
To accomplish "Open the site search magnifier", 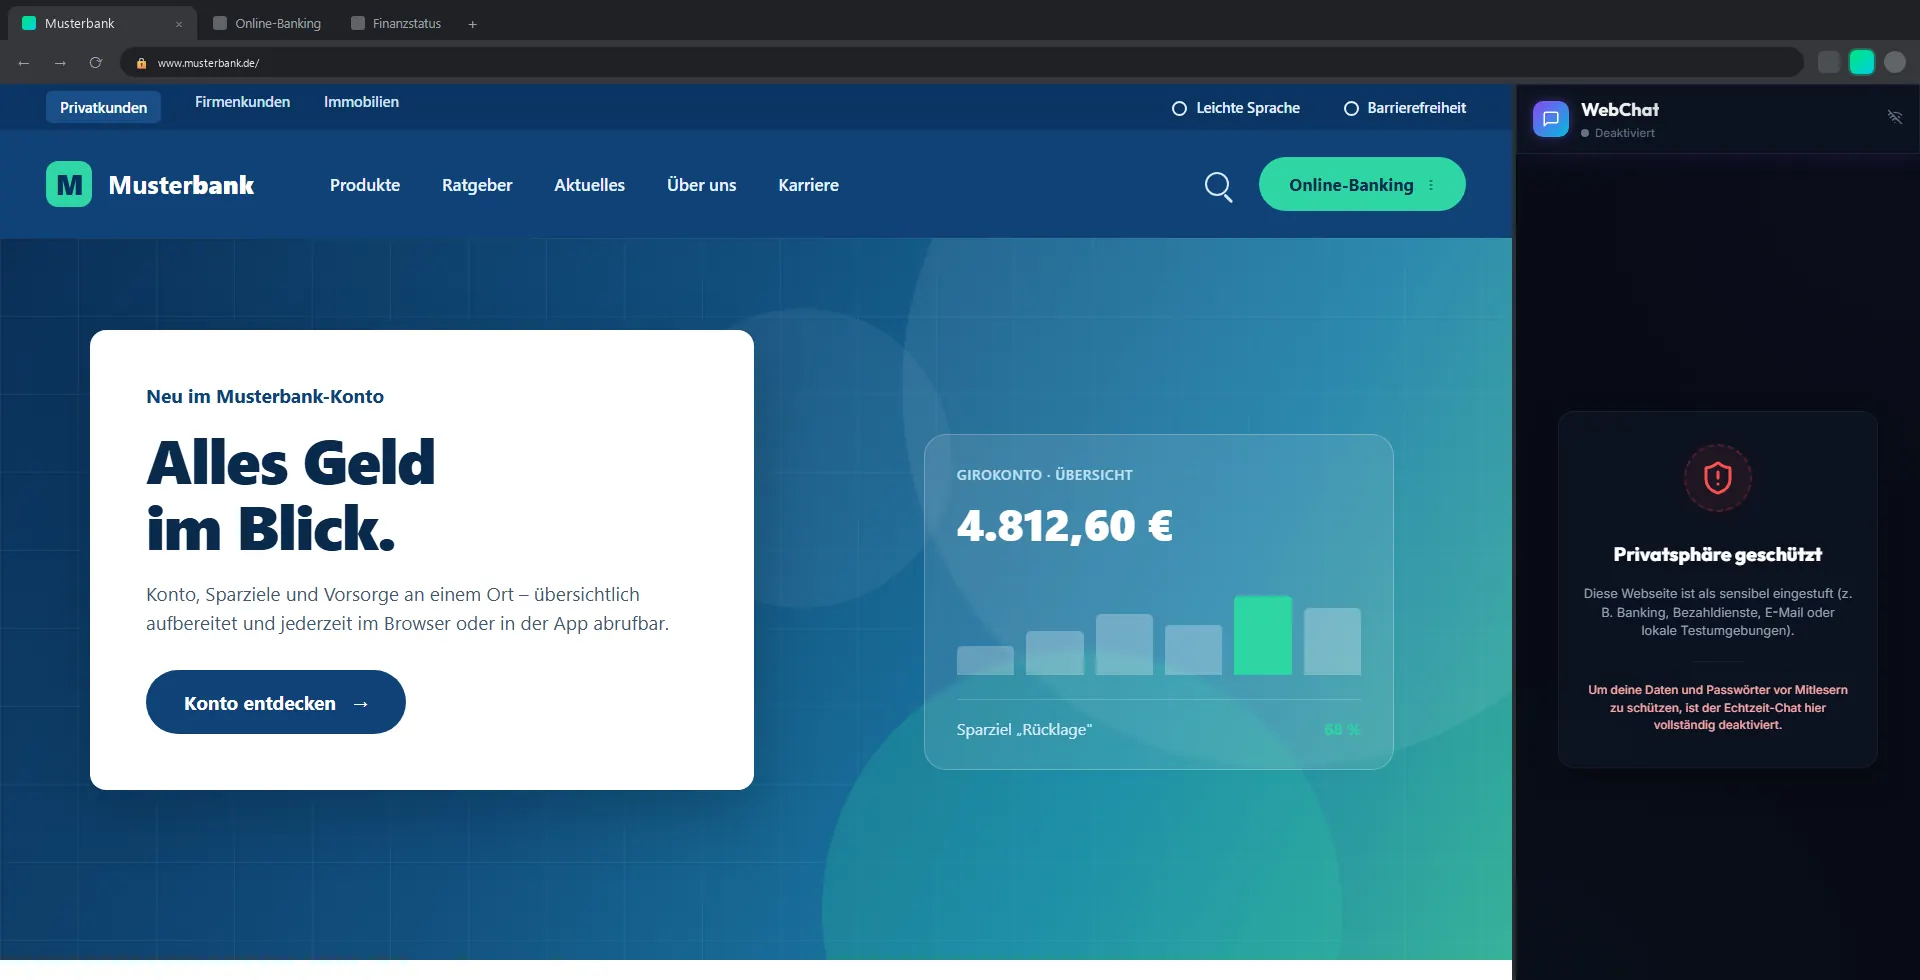I will click(1218, 186).
